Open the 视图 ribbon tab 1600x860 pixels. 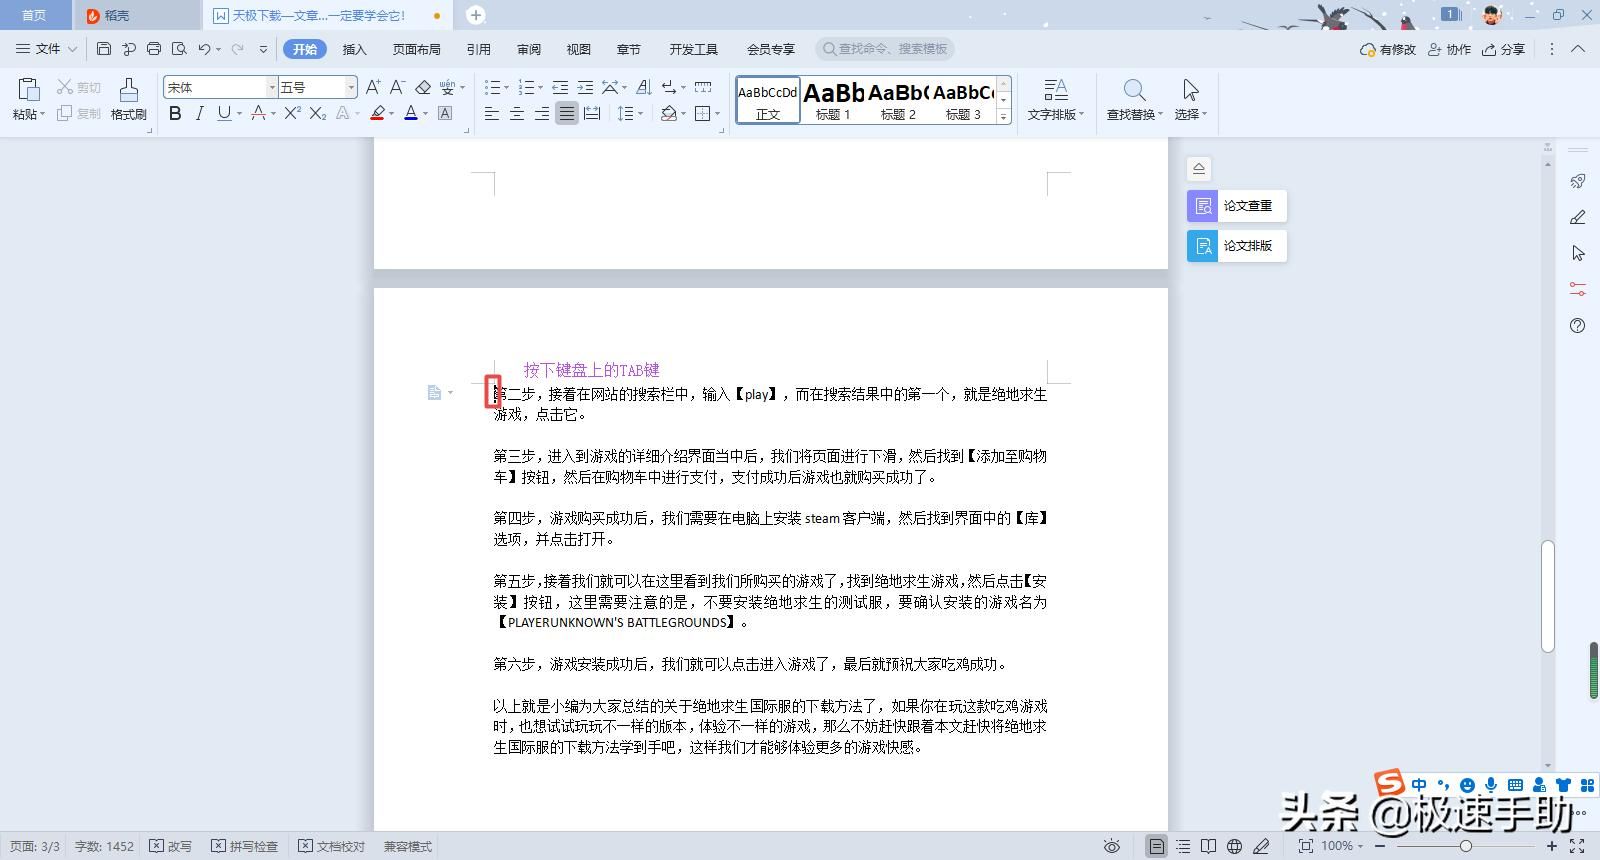[x=579, y=49]
